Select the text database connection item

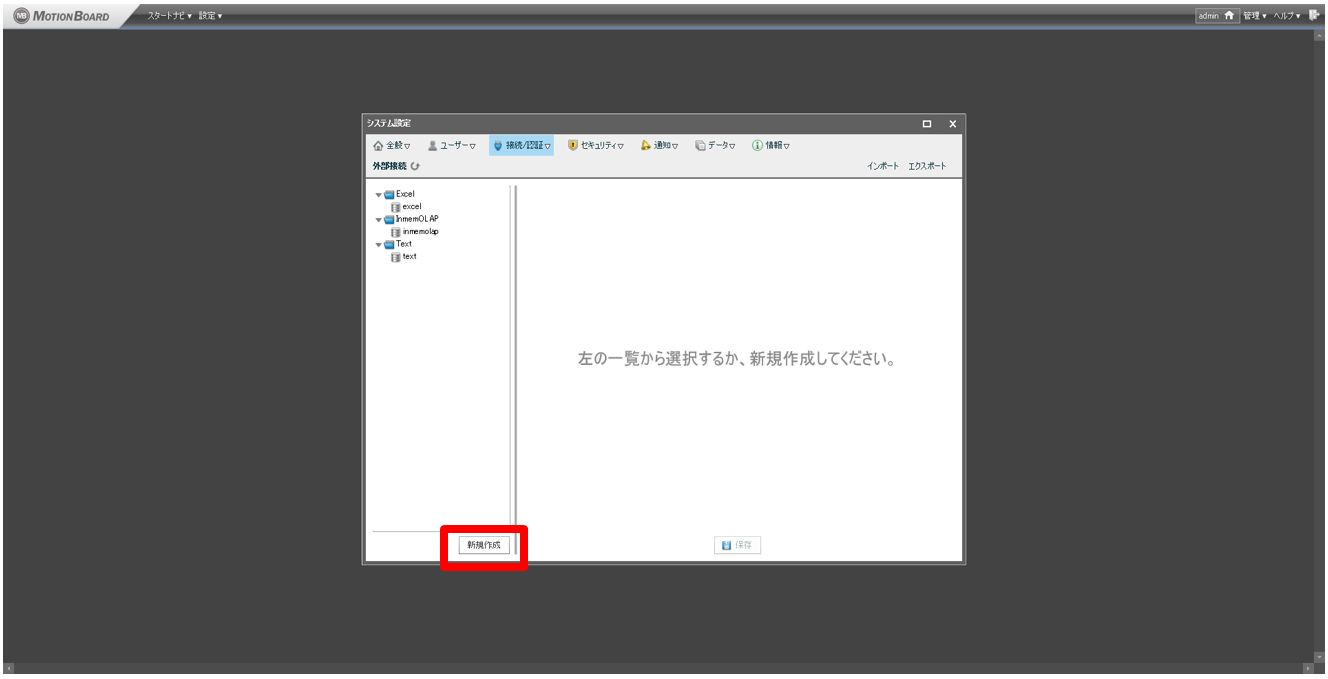click(x=409, y=256)
